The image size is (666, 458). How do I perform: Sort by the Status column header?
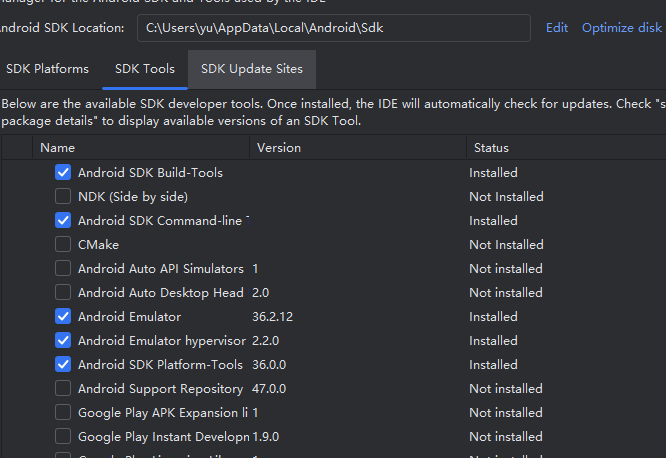tap(491, 147)
